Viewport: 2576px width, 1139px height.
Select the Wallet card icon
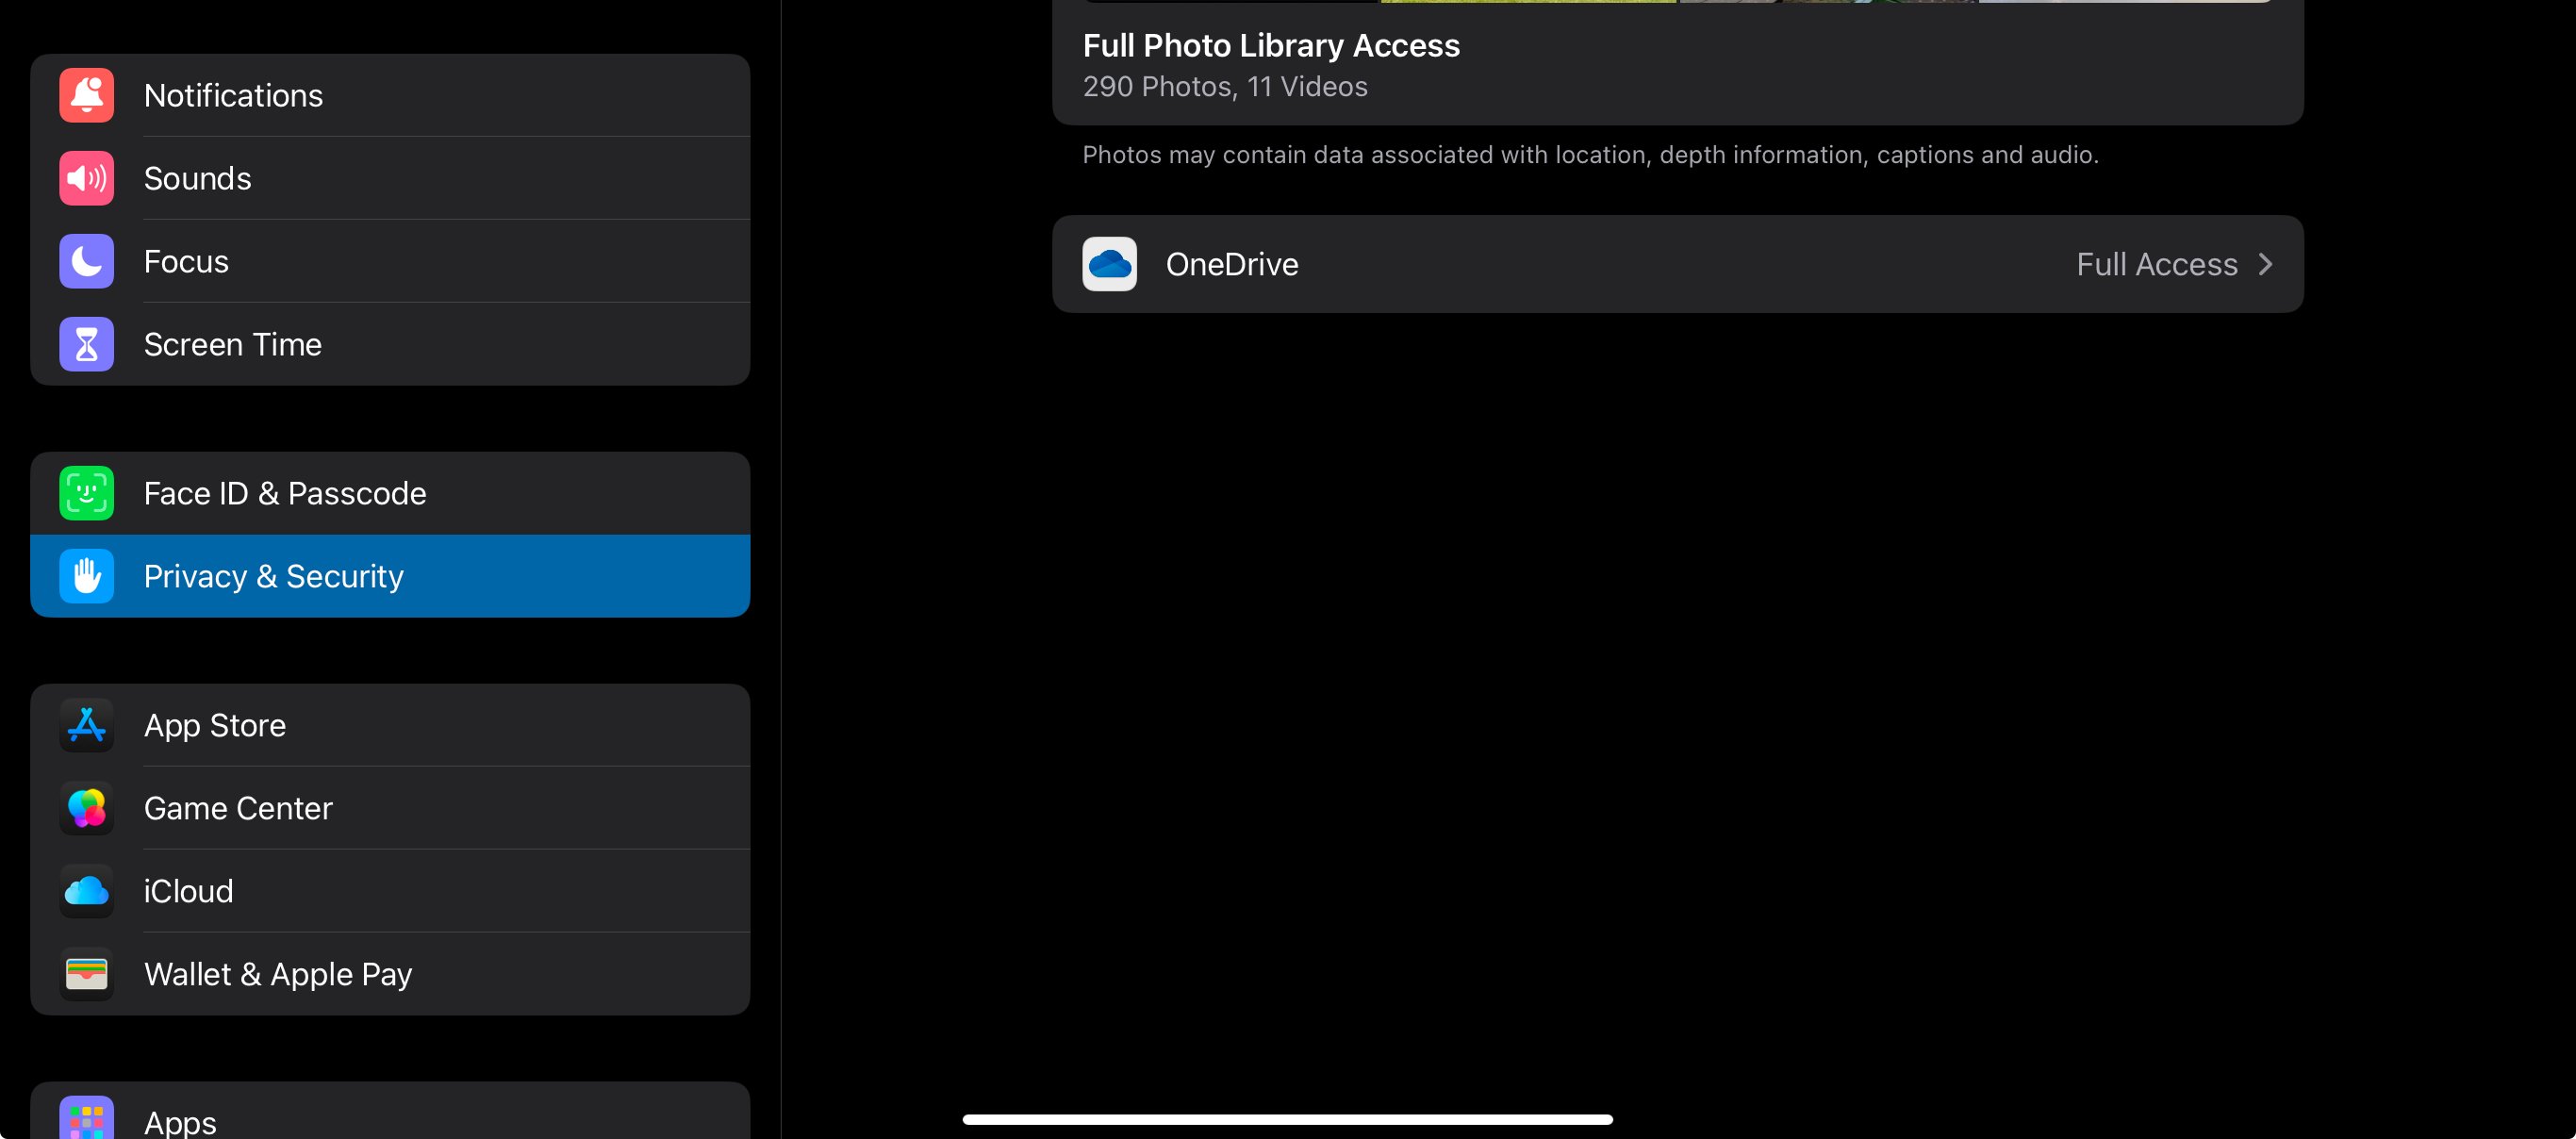click(86, 974)
